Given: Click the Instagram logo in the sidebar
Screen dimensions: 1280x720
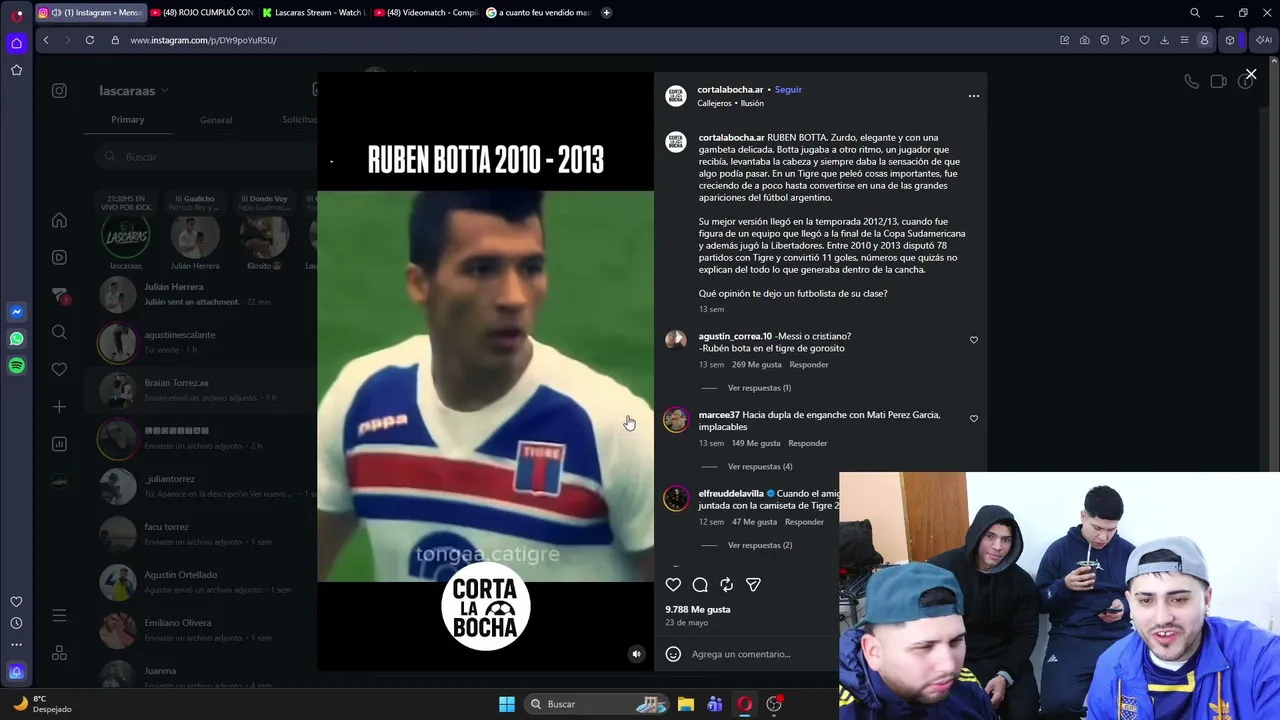Looking at the screenshot, I should [x=59, y=91].
